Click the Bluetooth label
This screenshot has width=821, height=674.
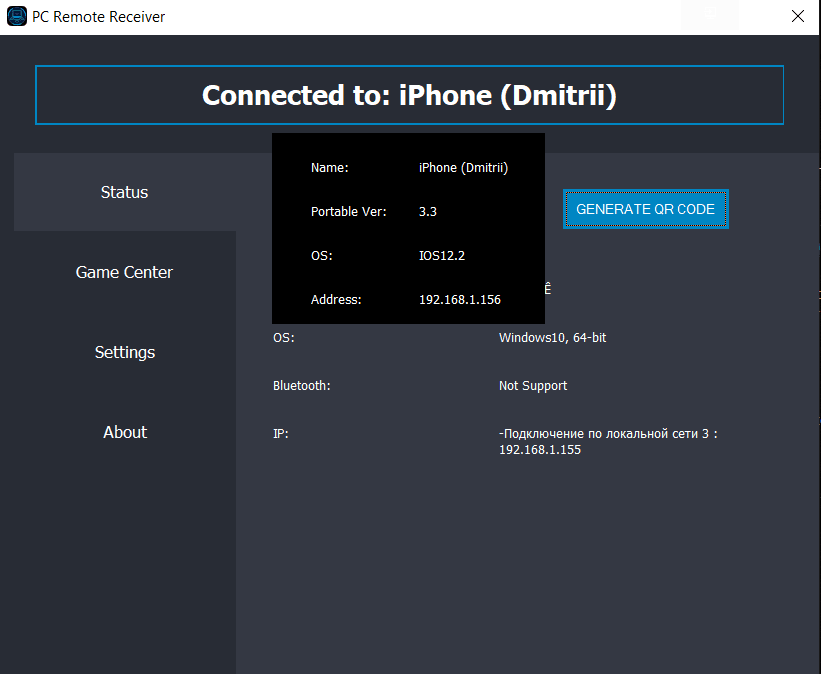[301, 386]
